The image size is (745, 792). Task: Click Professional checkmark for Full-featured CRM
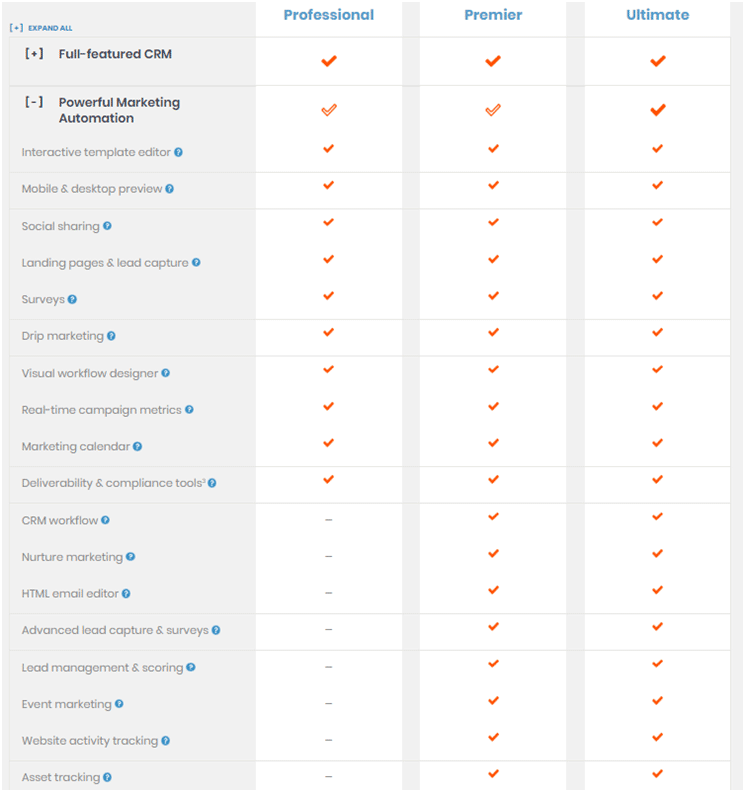329,61
